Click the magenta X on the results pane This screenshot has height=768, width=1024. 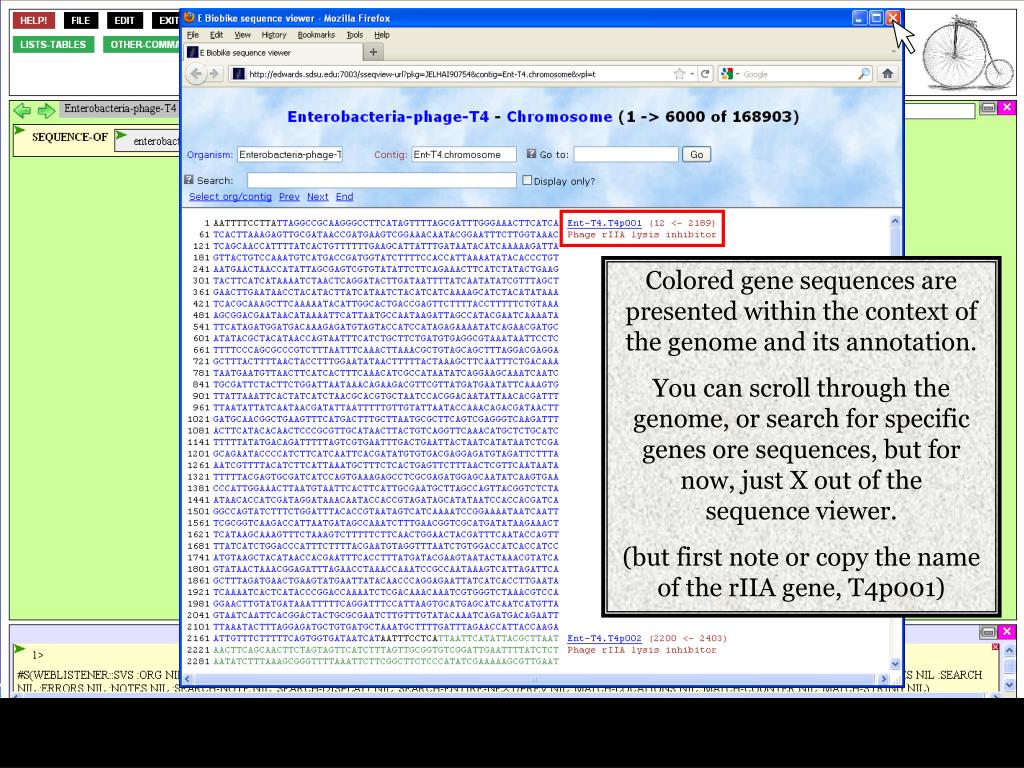pyautogui.click(x=1007, y=632)
